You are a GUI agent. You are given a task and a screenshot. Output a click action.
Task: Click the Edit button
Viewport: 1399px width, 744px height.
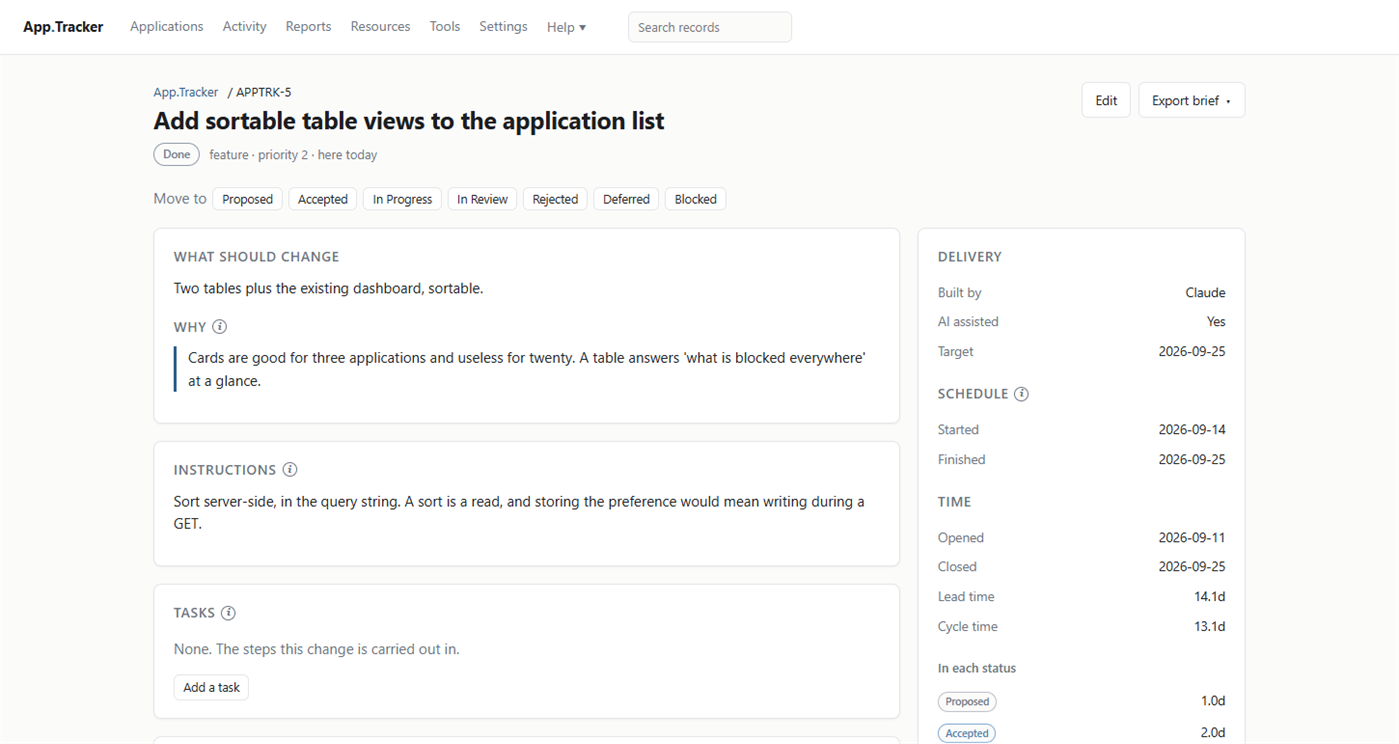click(1106, 100)
